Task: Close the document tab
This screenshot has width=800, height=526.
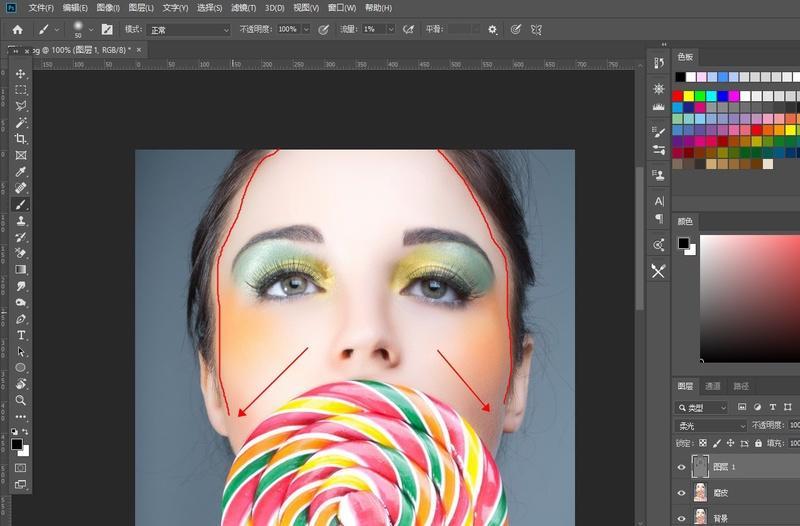Action: click(139, 50)
